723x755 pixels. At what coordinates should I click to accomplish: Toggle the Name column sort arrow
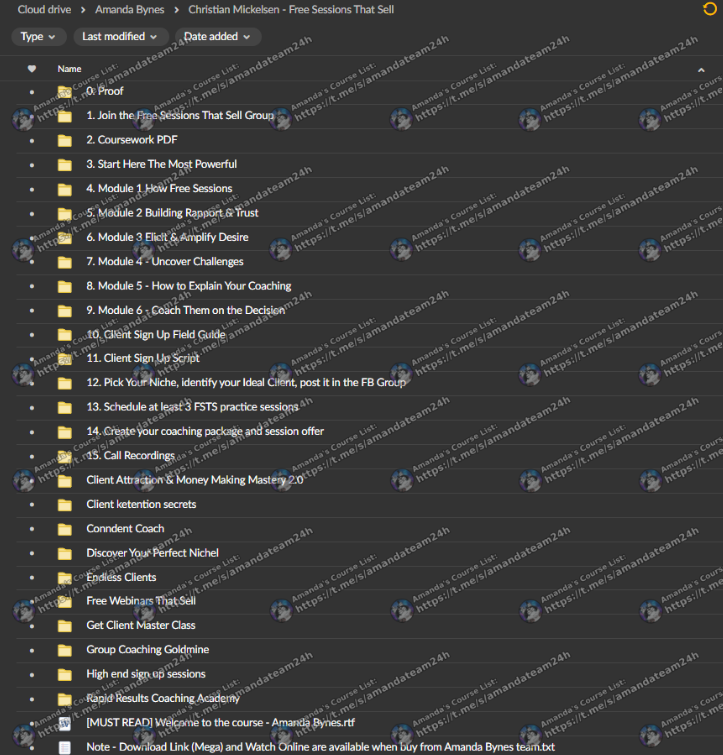click(x=701, y=70)
